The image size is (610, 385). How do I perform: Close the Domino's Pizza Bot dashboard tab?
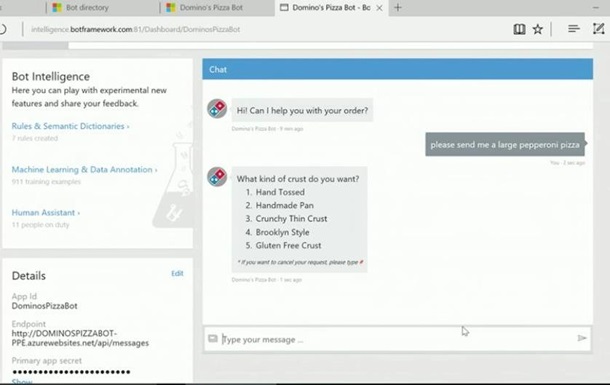click(x=379, y=8)
